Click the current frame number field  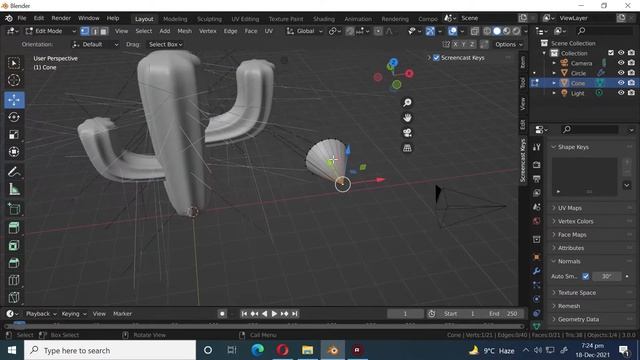pos(405,313)
